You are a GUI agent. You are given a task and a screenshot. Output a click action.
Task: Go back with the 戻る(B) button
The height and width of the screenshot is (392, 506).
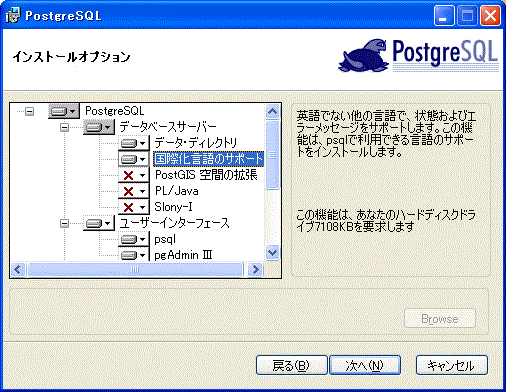pos(292,365)
